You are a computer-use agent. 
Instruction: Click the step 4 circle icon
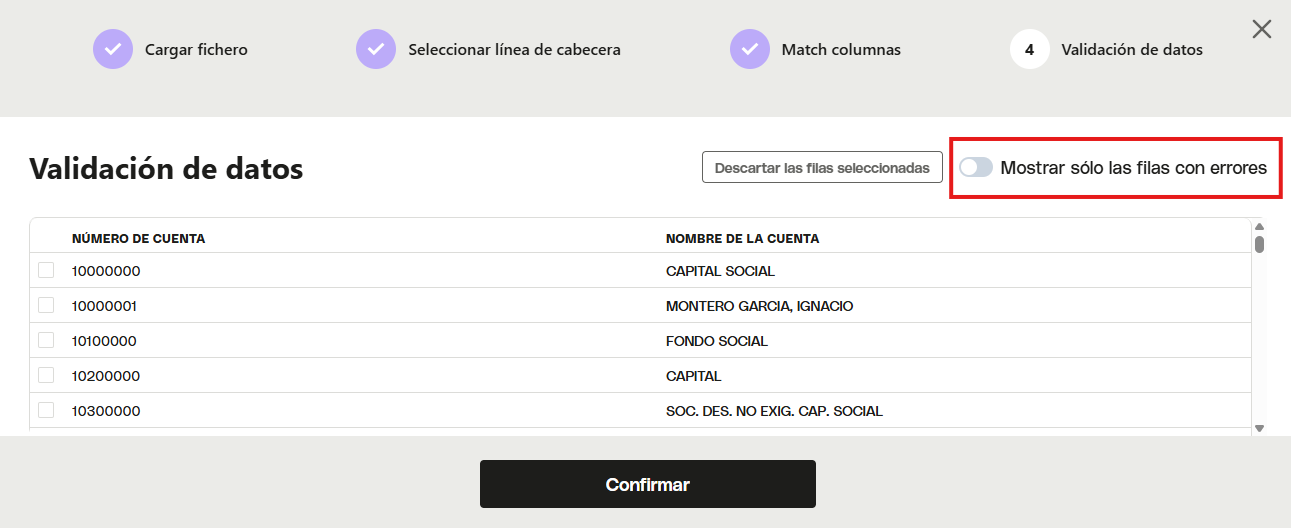[1030, 49]
